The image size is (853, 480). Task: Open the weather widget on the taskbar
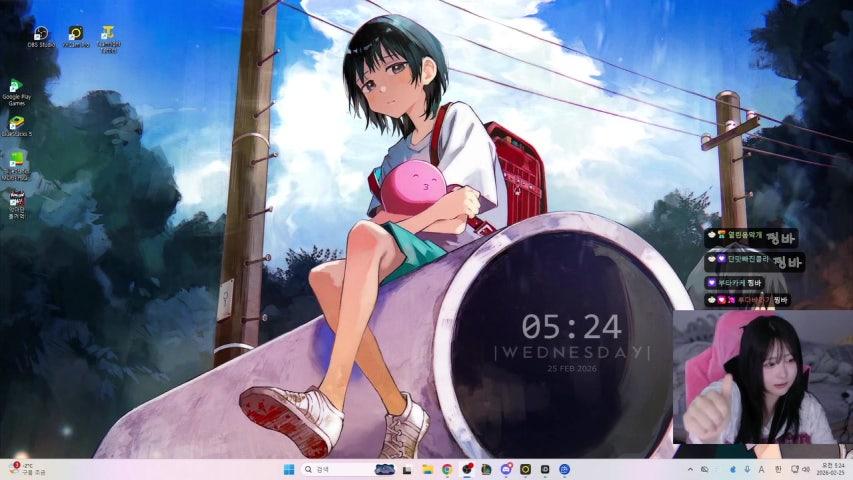pos(27,469)
